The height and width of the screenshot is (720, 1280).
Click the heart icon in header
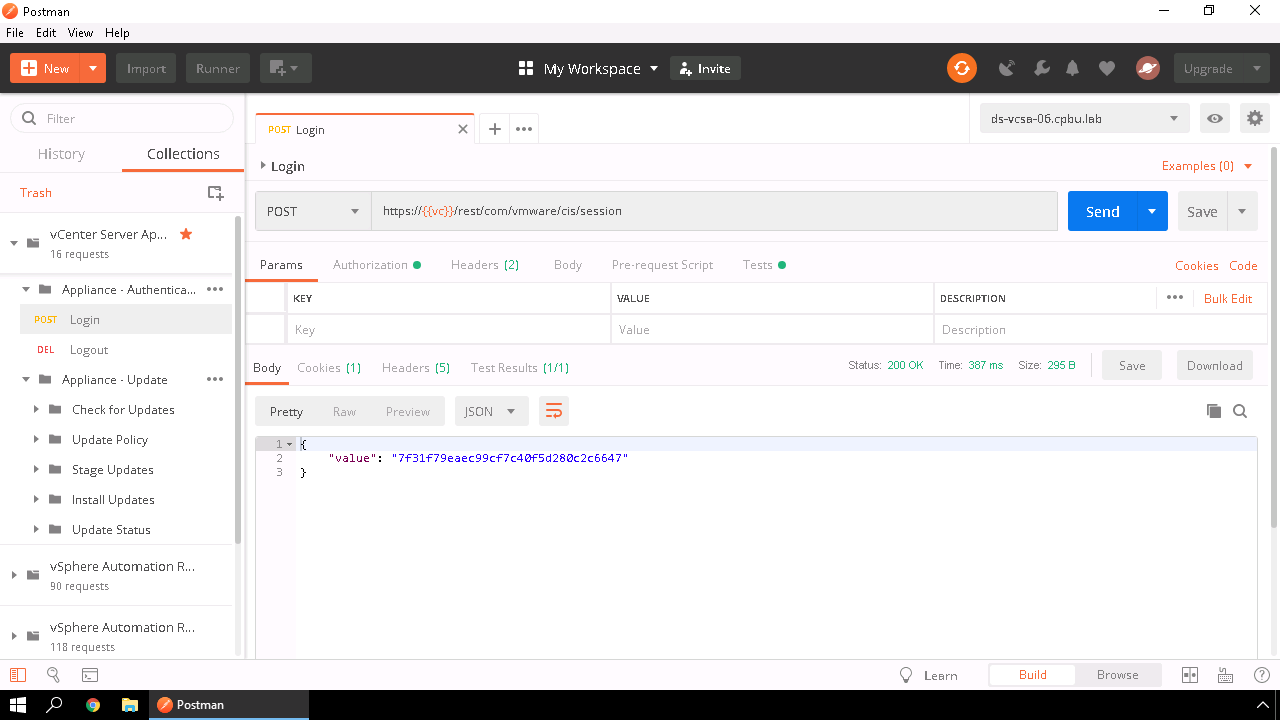click(x=1106, y=68)
